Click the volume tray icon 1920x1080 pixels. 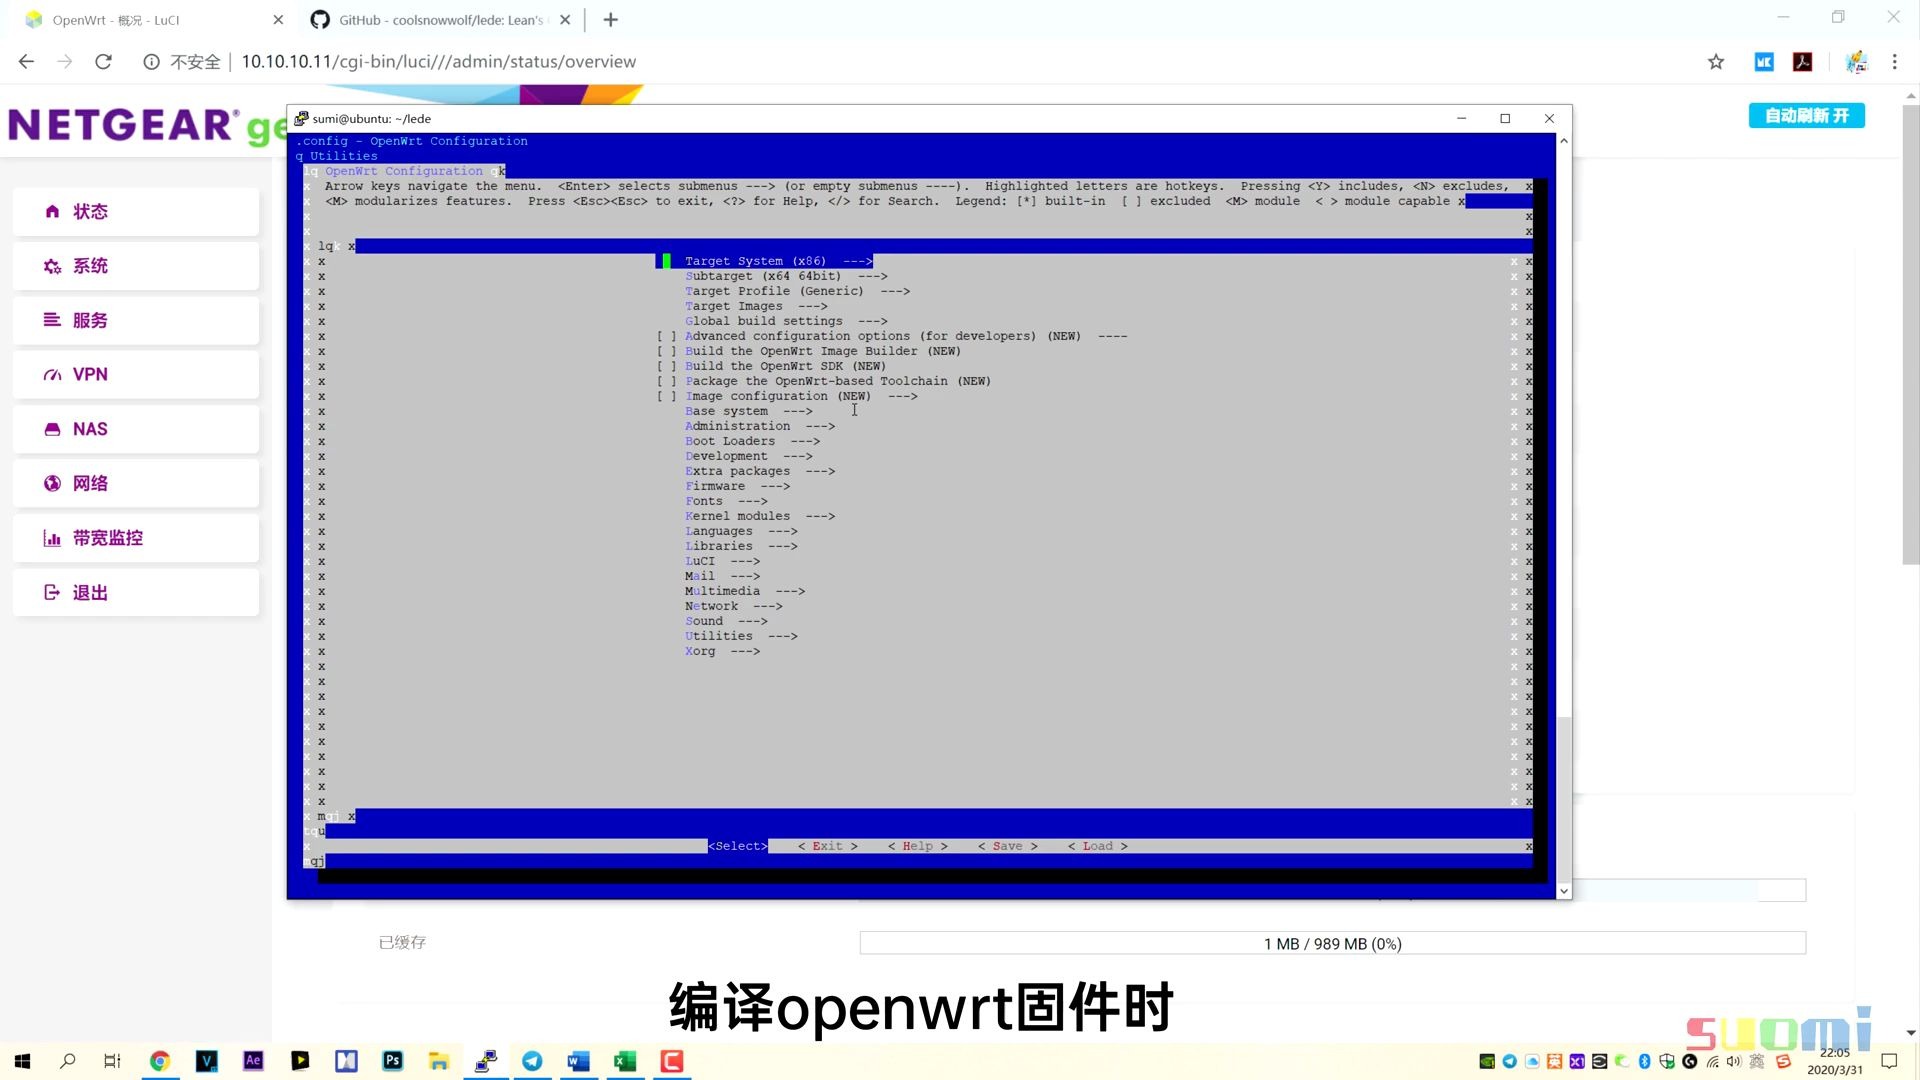(x=1733, y=1061)
